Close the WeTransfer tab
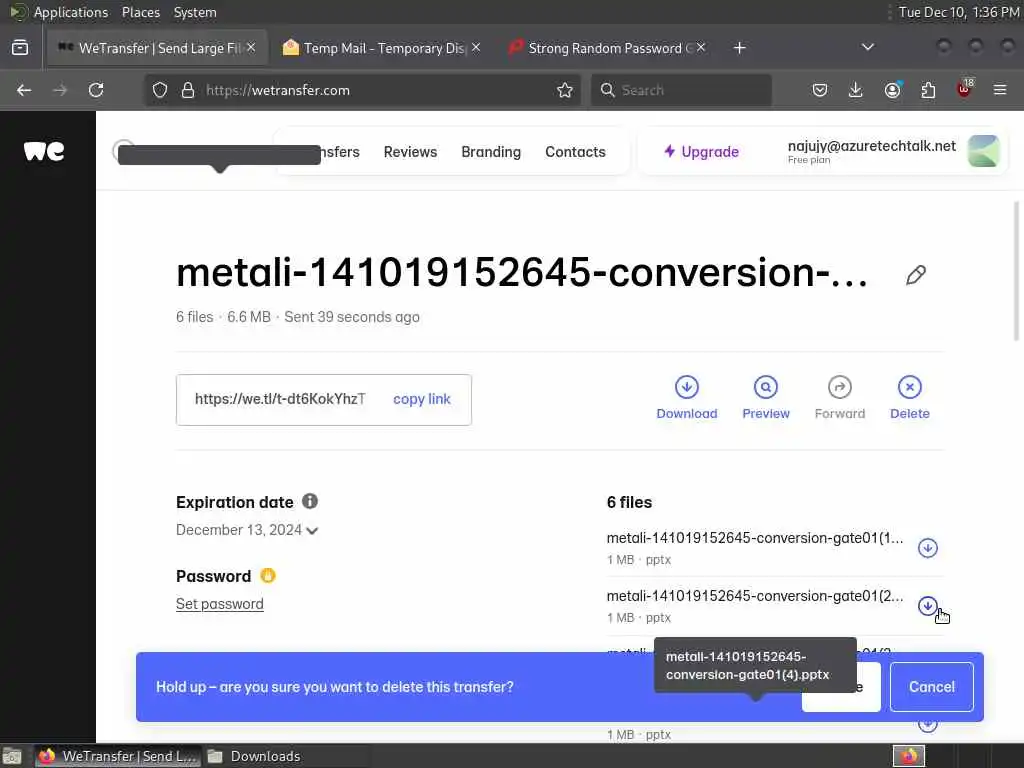The height and width of the screenshot is (768, 1024). pos(251,48)
